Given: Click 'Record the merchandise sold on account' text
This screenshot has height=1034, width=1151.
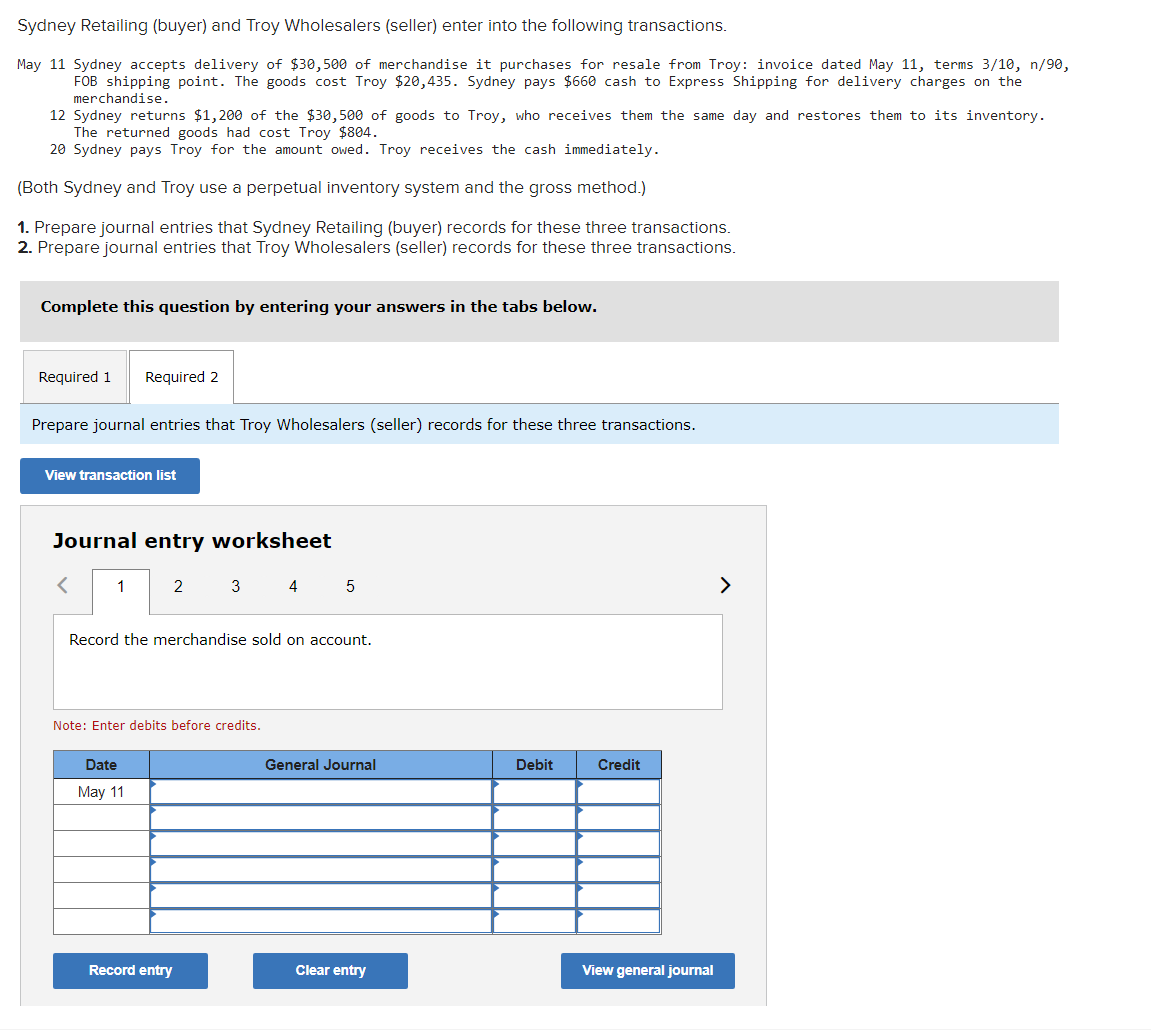Looking at the screenshot, I should (x=220, y=641).
